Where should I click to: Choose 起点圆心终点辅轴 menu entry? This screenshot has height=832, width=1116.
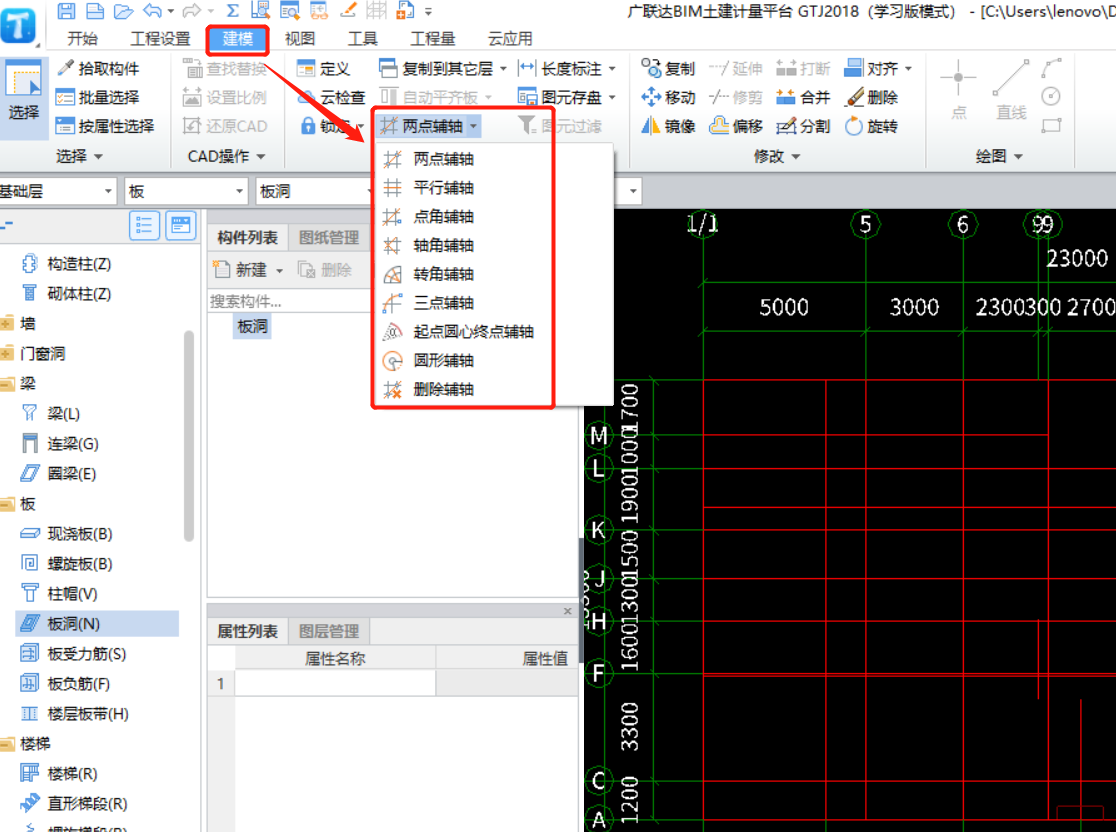coord(473,332)
